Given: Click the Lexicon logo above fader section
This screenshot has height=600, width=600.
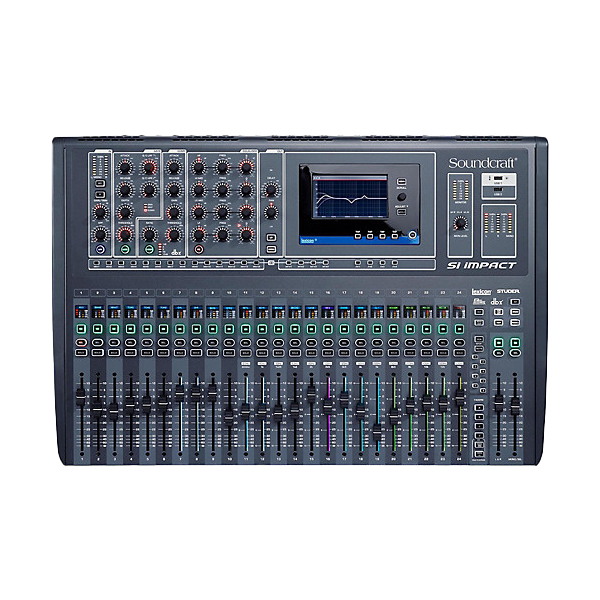Looking at the screenshot, I should click(481, 292).
